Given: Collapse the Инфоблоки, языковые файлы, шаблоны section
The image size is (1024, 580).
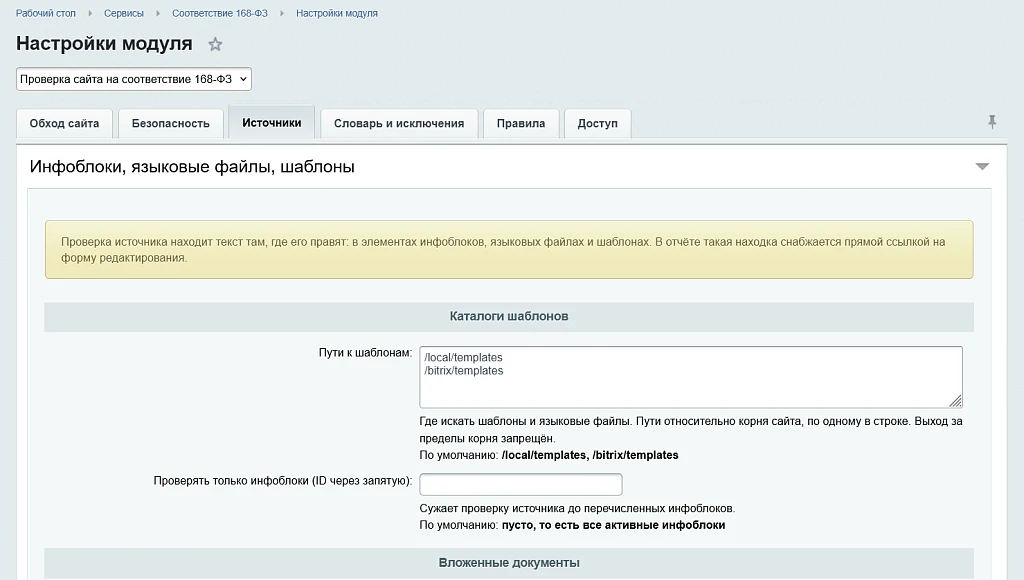Looking at the screenshot, I should (x=982, y=167).
